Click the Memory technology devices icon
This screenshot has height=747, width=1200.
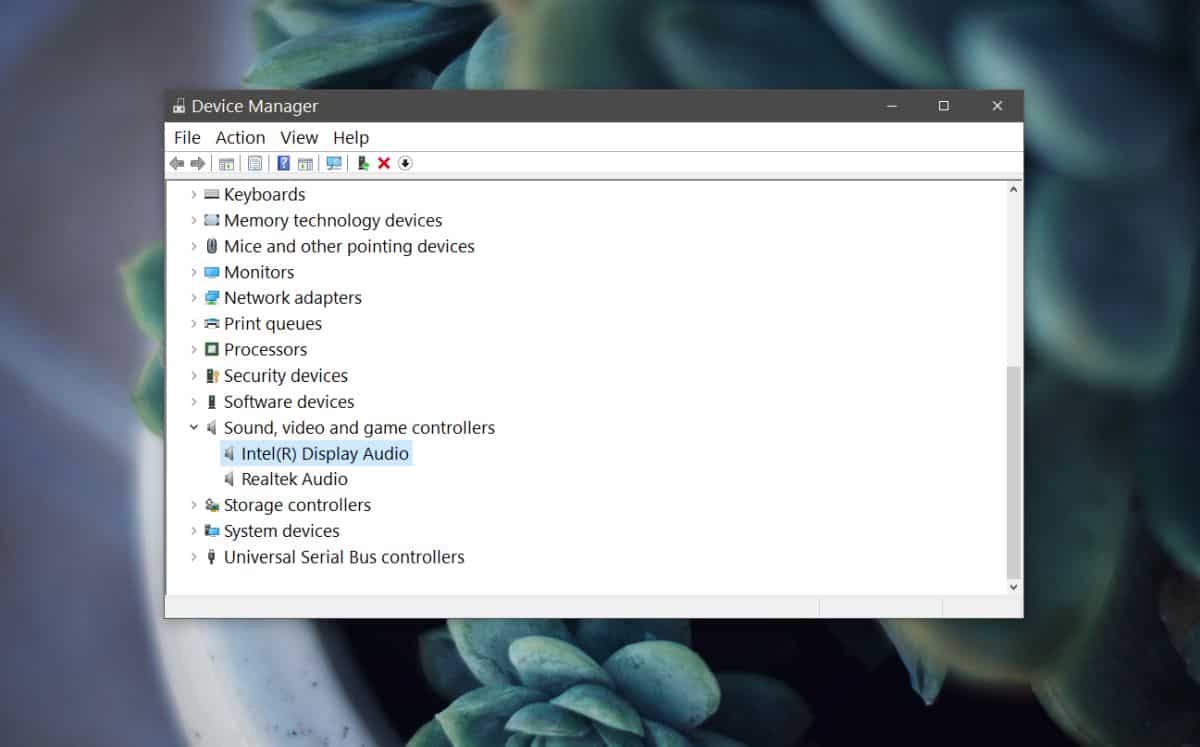pyautogui.click(x=212, y=220)
